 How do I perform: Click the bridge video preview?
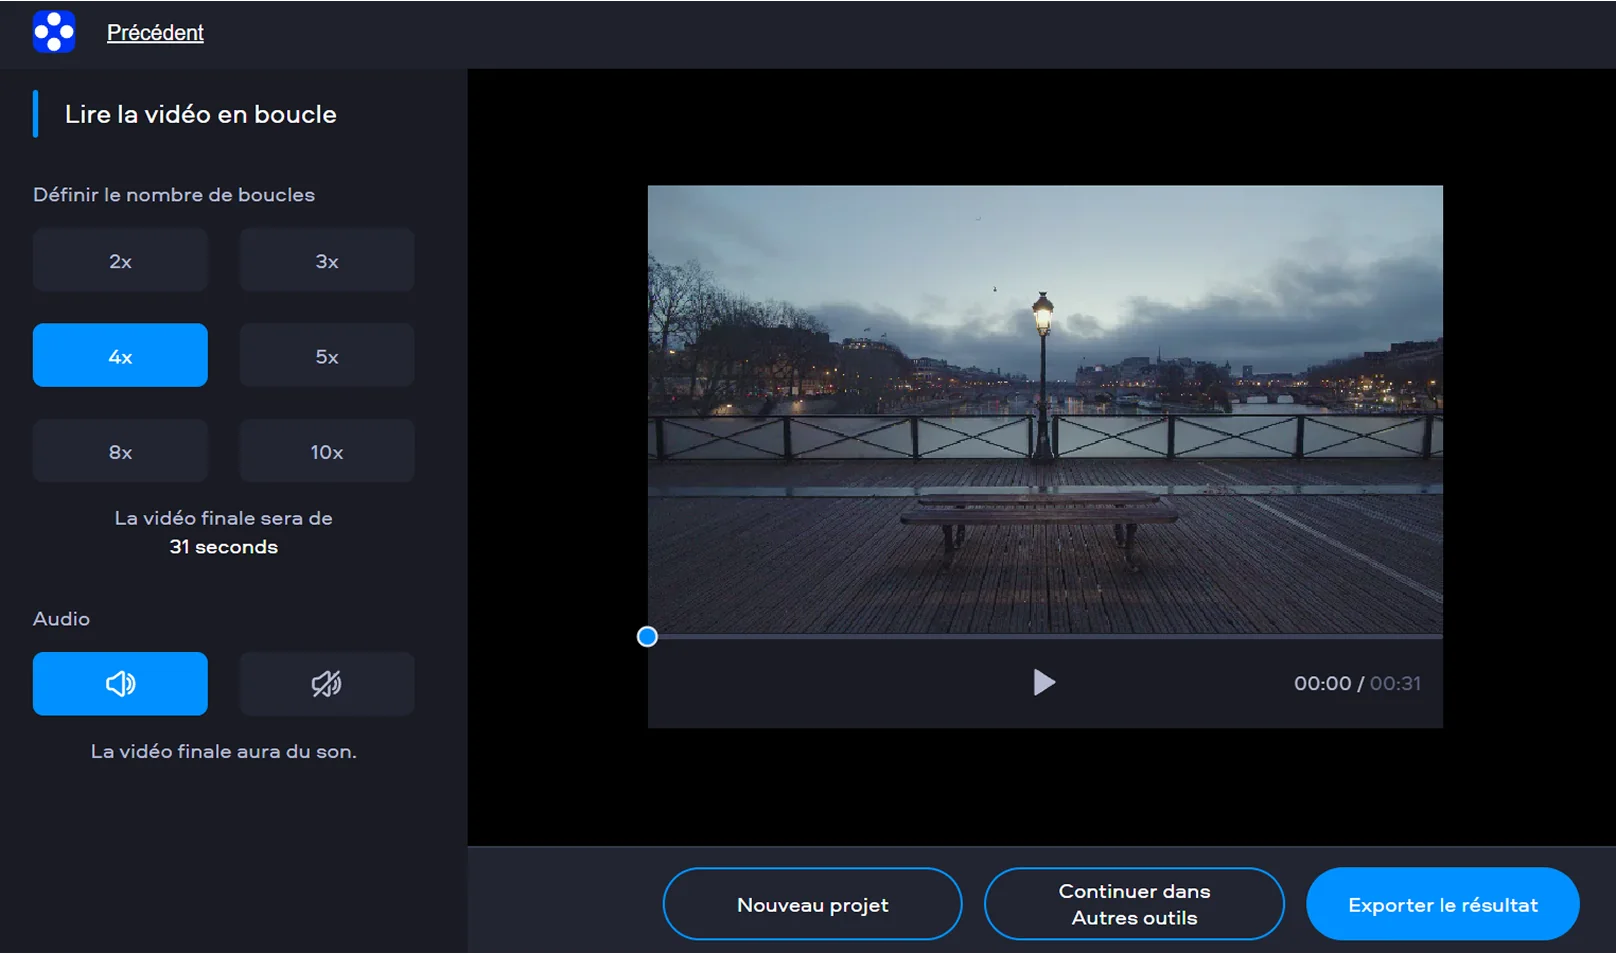point(1045,410)
